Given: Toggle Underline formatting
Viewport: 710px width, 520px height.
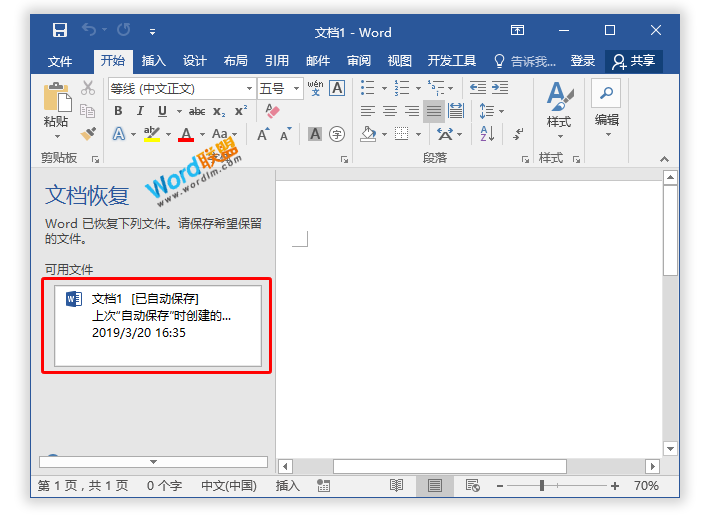Looking at the screenshot, I should click(162, 111).
